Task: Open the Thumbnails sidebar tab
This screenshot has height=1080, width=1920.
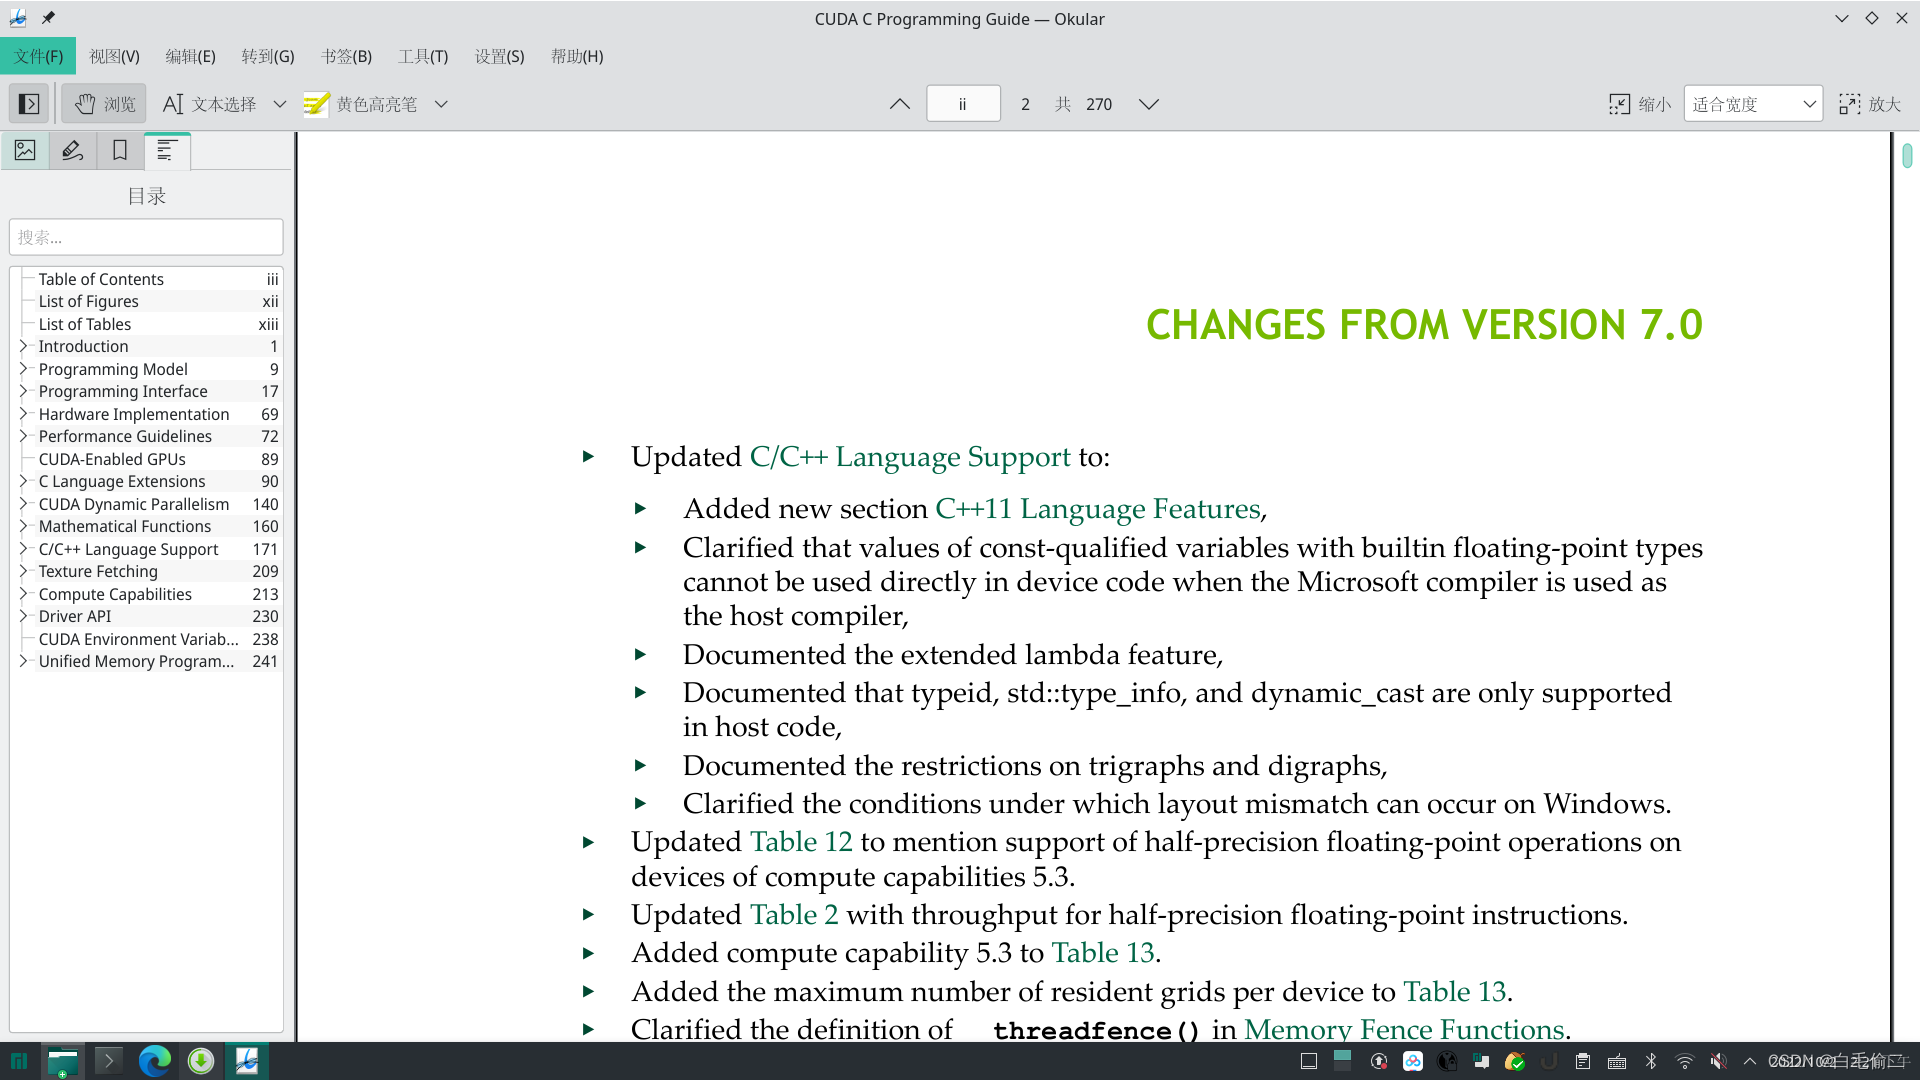Action: (25, 151)
